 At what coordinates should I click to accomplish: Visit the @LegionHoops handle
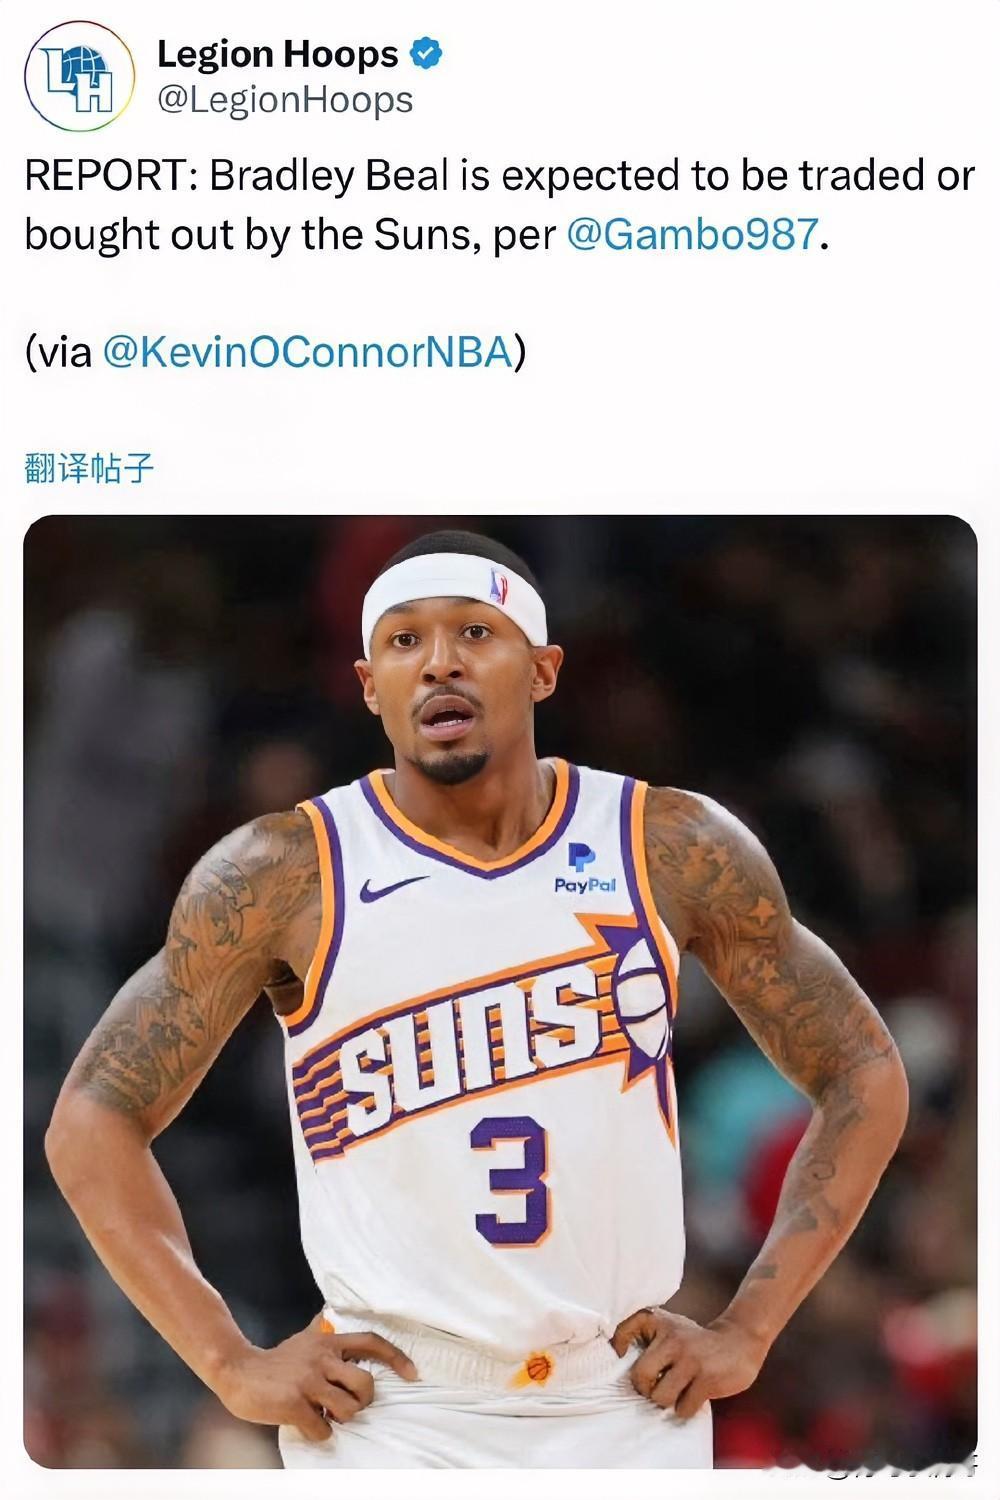(x=285, y=100)
